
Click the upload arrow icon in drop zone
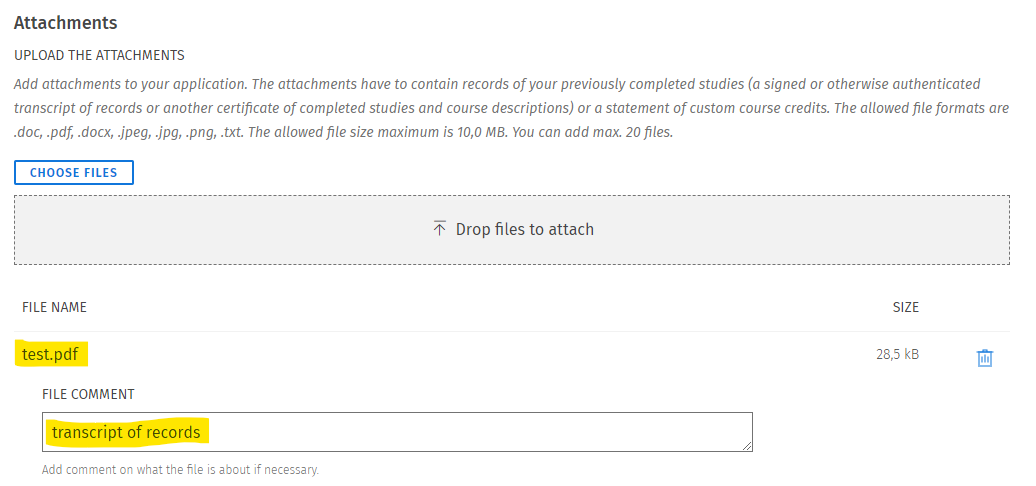tap(439, 229)
